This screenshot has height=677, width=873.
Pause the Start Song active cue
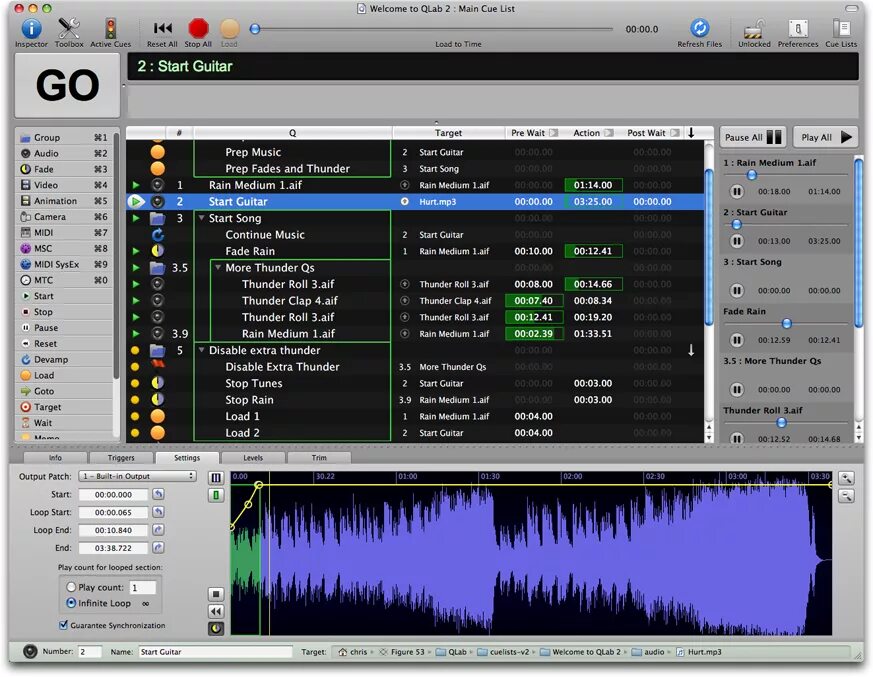pos(737,291)
